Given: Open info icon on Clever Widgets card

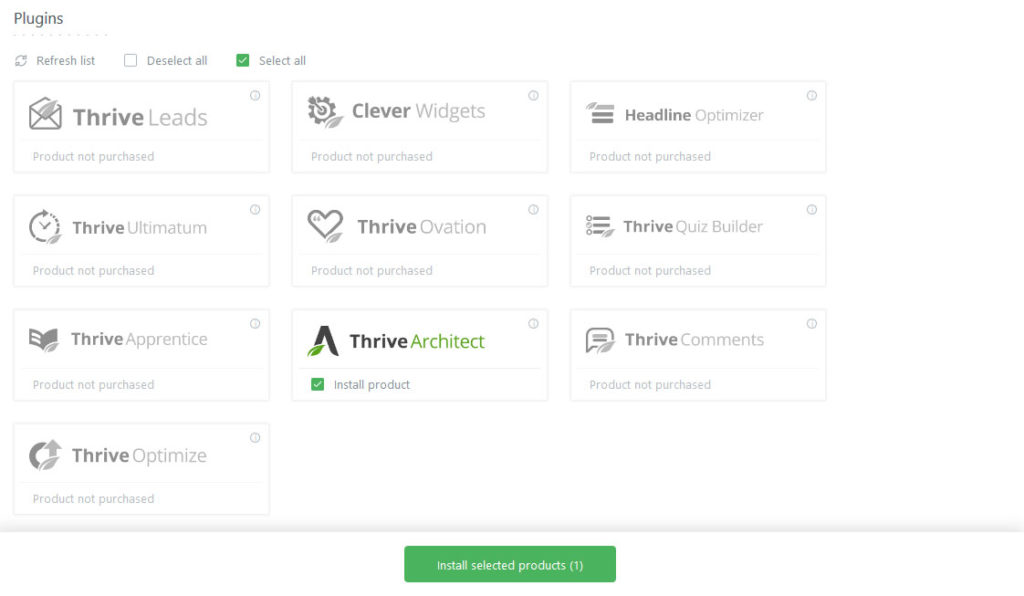Looking at the screenshot, I should pos(534,95).
